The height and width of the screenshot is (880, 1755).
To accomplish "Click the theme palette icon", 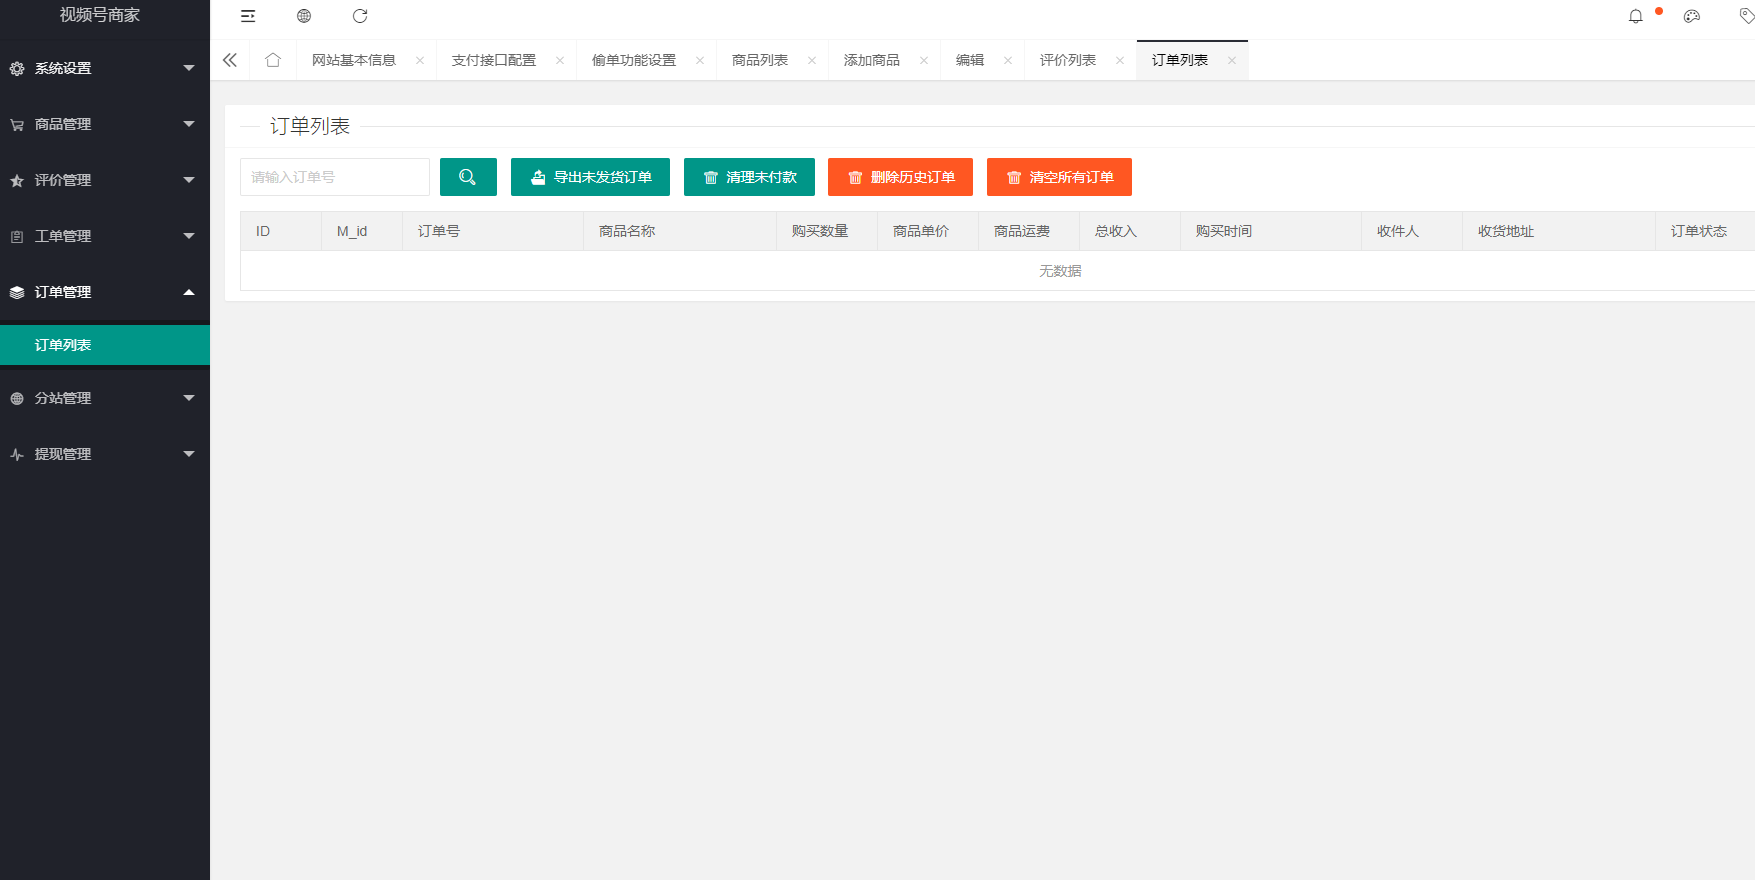I will [x=1692, y=16].
